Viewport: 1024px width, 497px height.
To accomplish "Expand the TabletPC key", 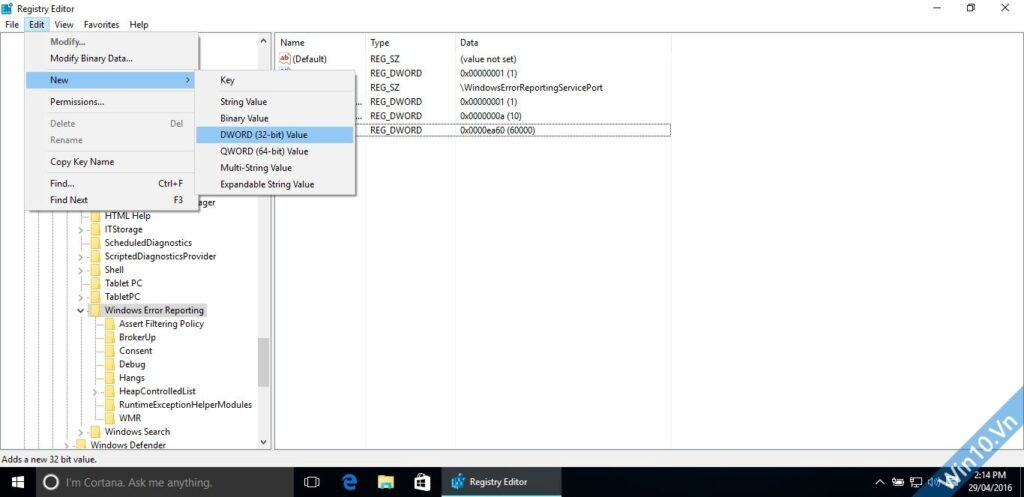I will point(80,297).
